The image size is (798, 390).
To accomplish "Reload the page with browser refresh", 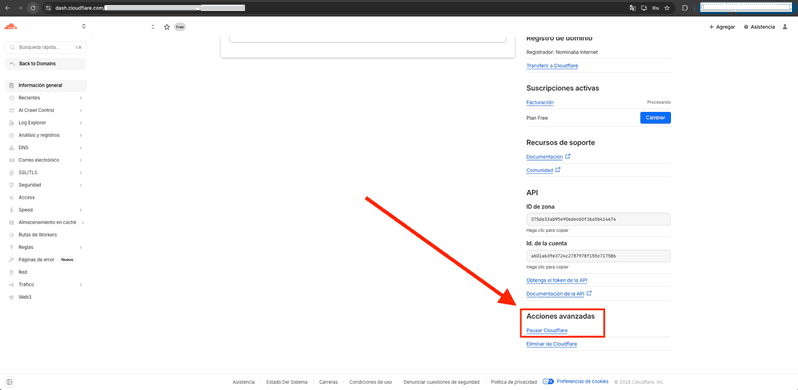I will [33, 8].
